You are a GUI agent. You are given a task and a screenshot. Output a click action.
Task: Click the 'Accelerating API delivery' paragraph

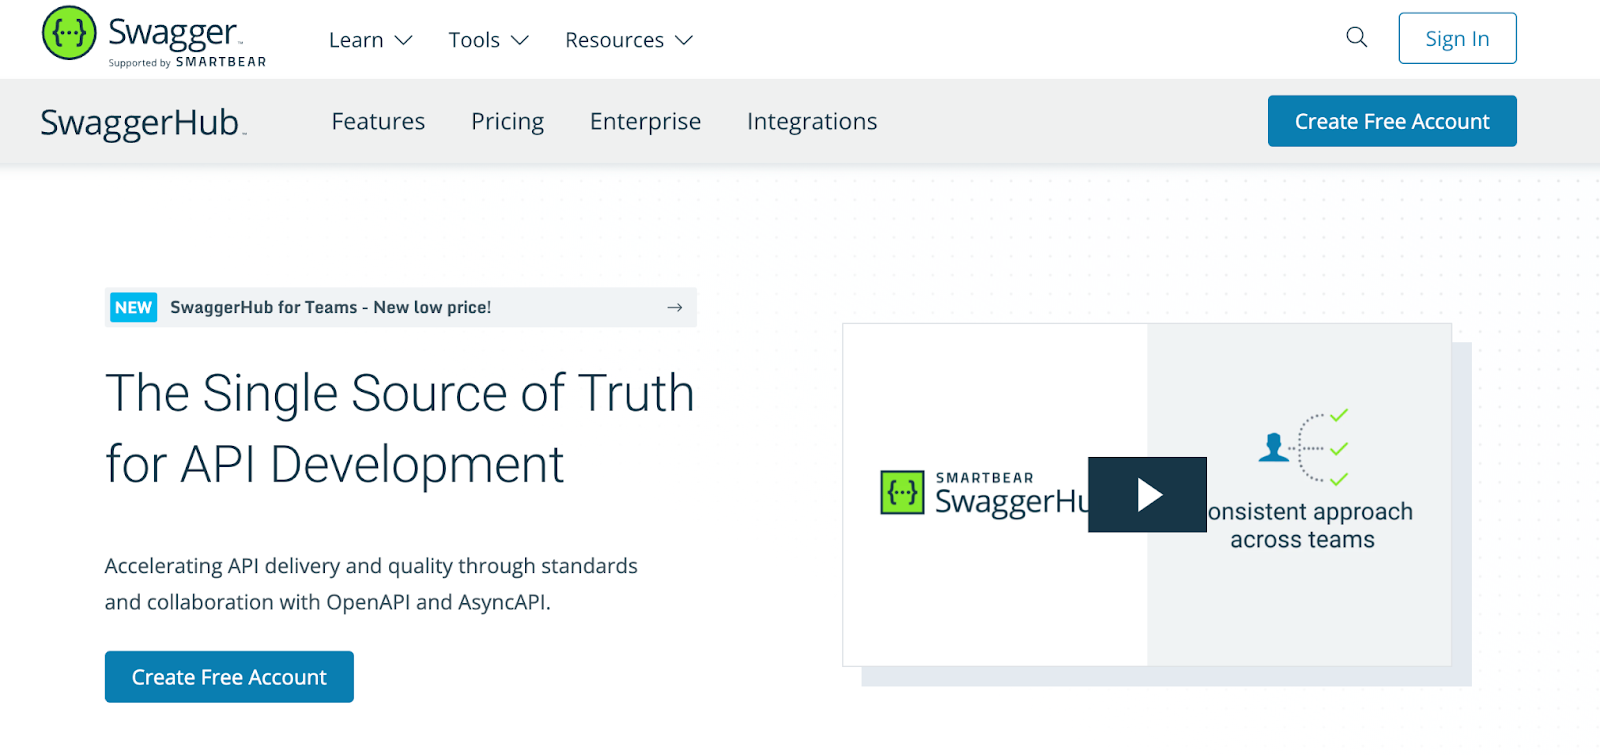(371, 584)
